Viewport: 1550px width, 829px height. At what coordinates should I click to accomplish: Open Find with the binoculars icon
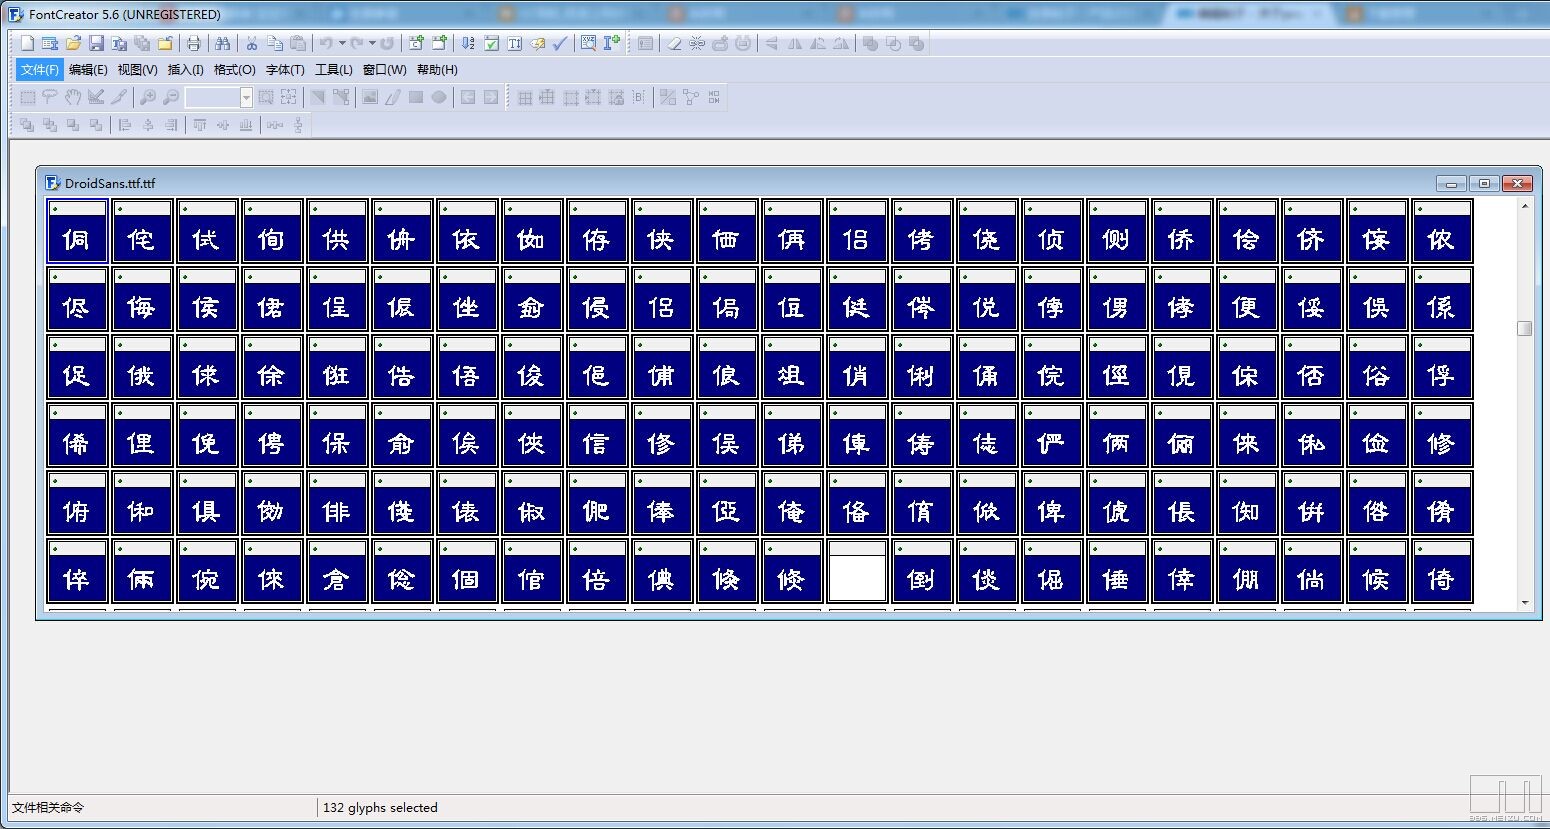tap(222, 43)
